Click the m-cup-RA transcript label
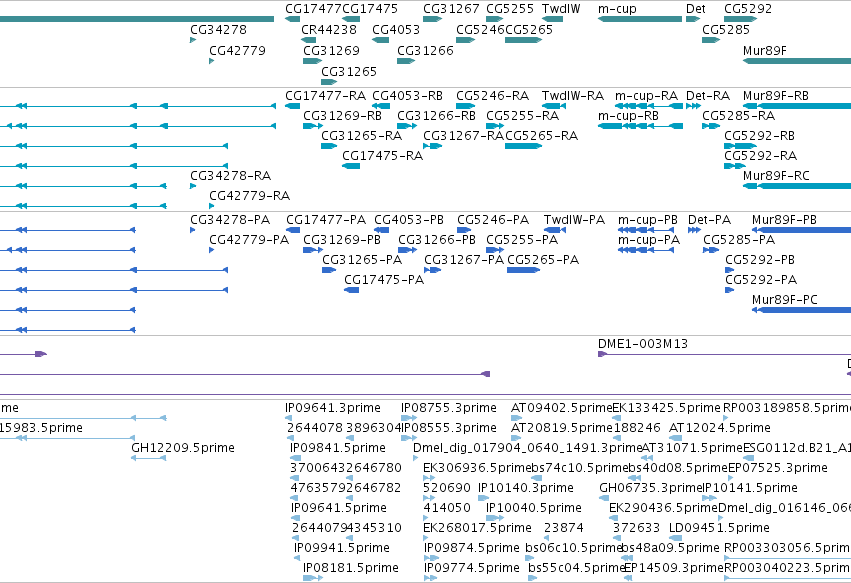The width and height of the screenshot is (851, 583). pos(646,96)
